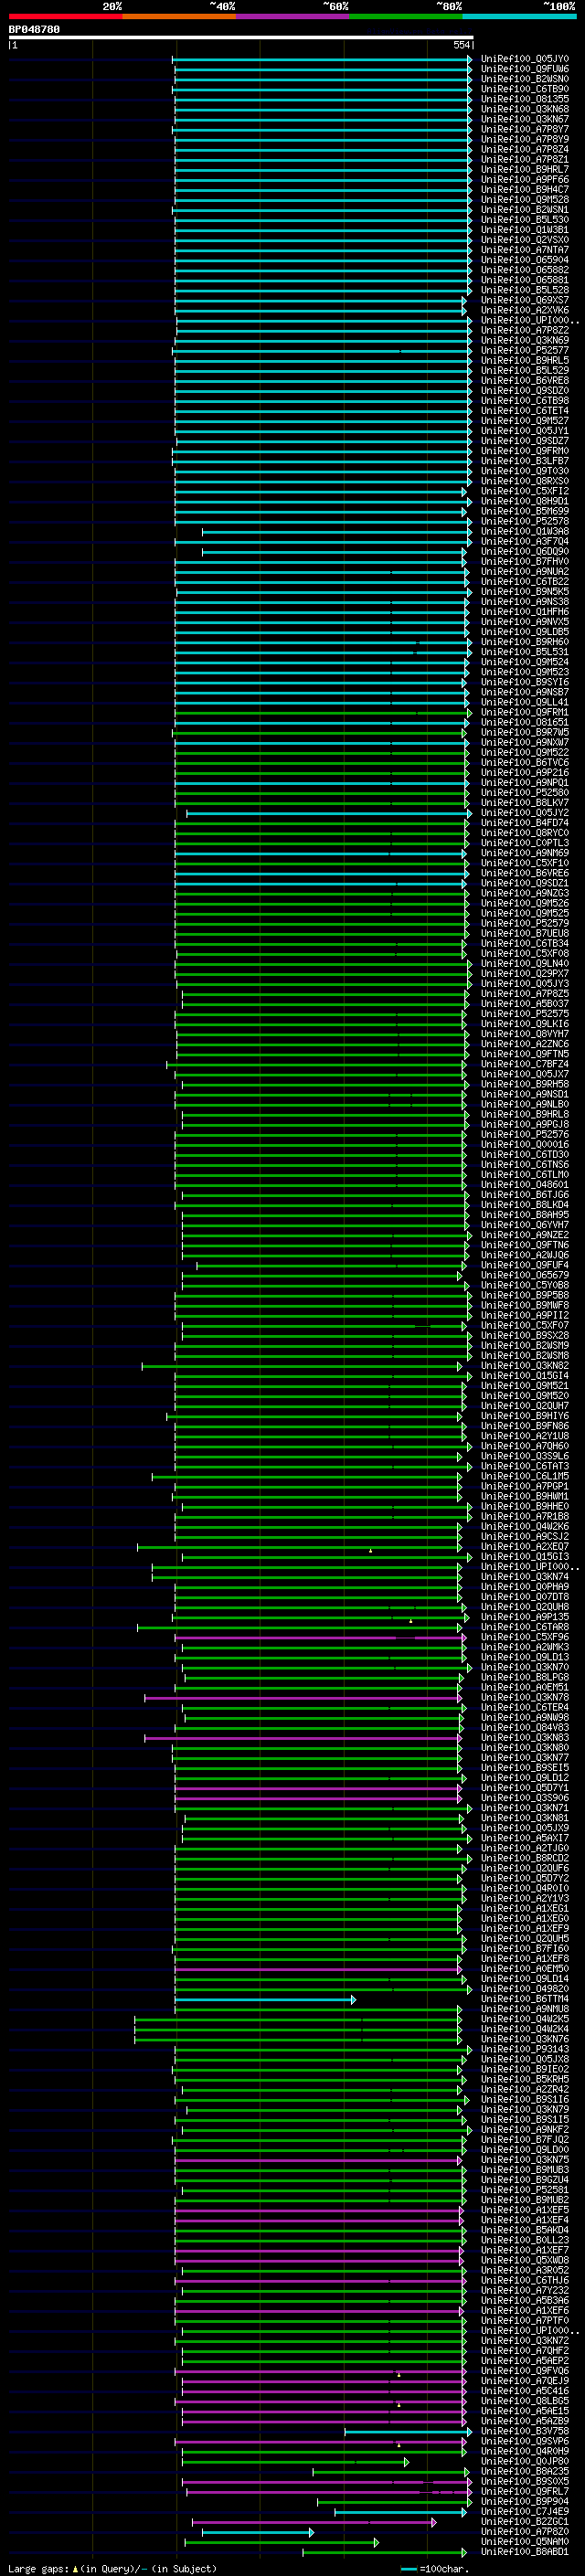Select the hit label UniRef100_Q3KN79
Viewport: 585px width, 2576px height.
[525, 2110]
